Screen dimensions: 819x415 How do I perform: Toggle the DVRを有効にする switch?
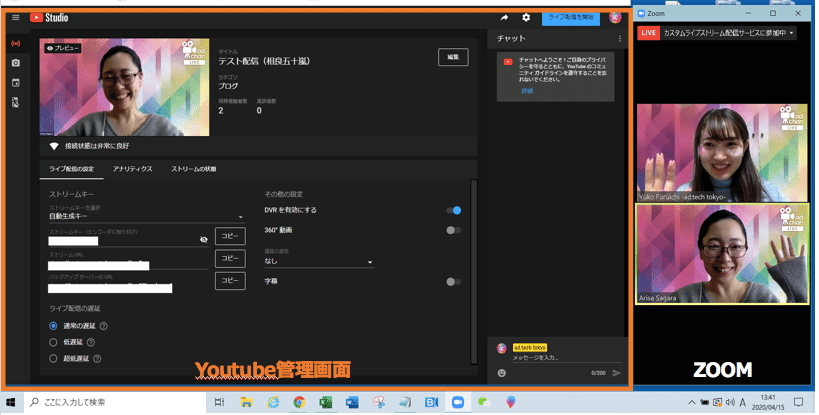[453, 210]
